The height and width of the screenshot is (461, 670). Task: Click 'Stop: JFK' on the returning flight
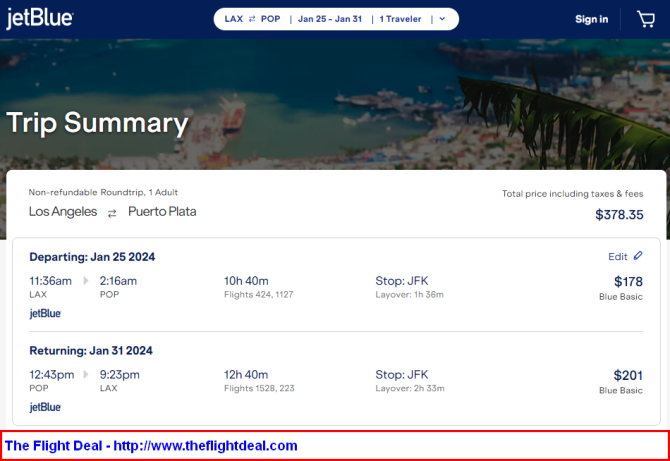(x=402, y=374)
